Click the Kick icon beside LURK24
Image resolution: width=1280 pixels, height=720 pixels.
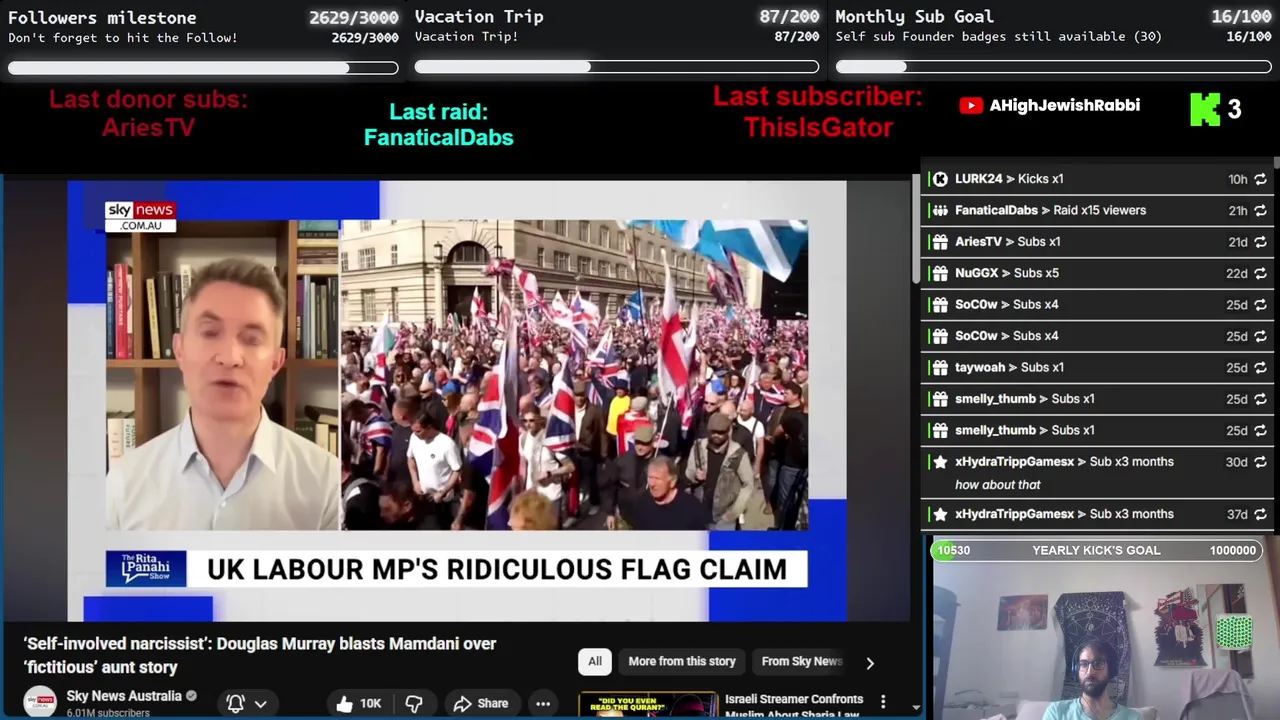(939, 179)
